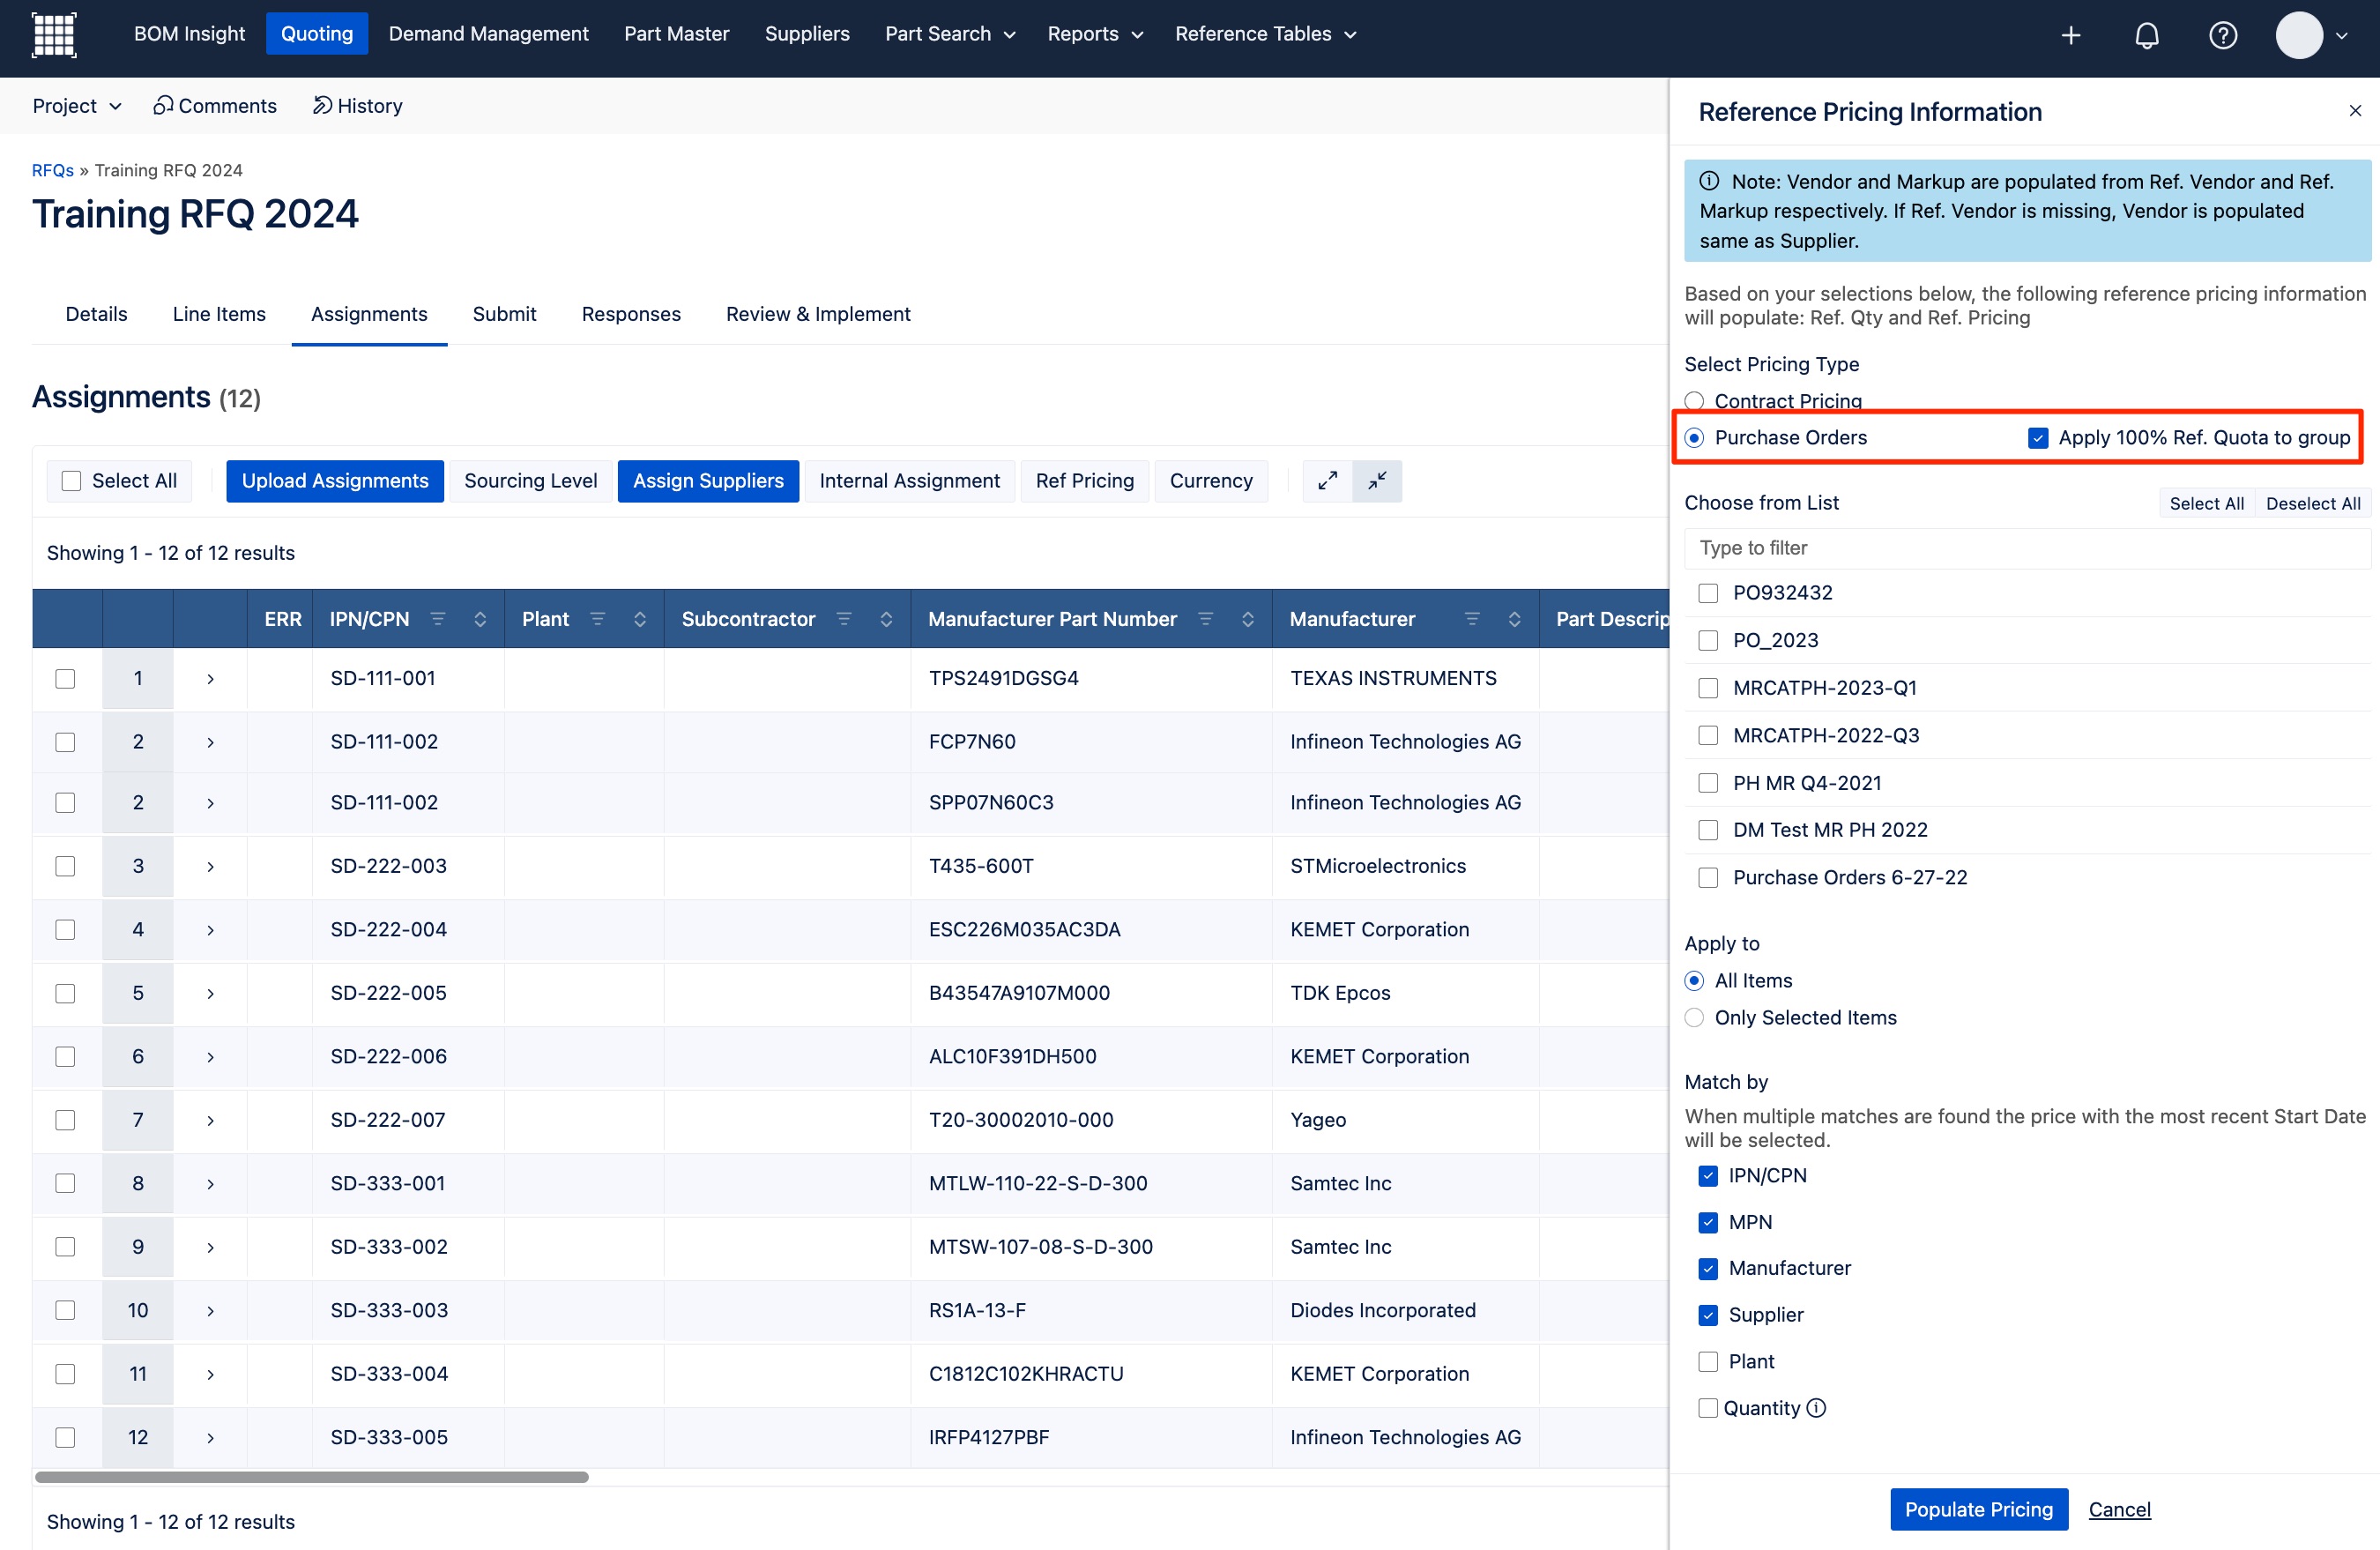Open filter icon for IPN/CPN column
The image size is (2380, 1550).
pyautogui.click(x=437, y=619)
